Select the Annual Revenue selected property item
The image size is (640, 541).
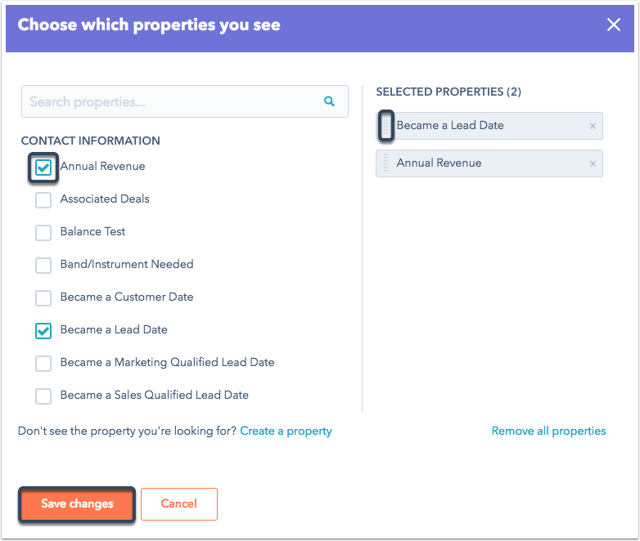489,163
